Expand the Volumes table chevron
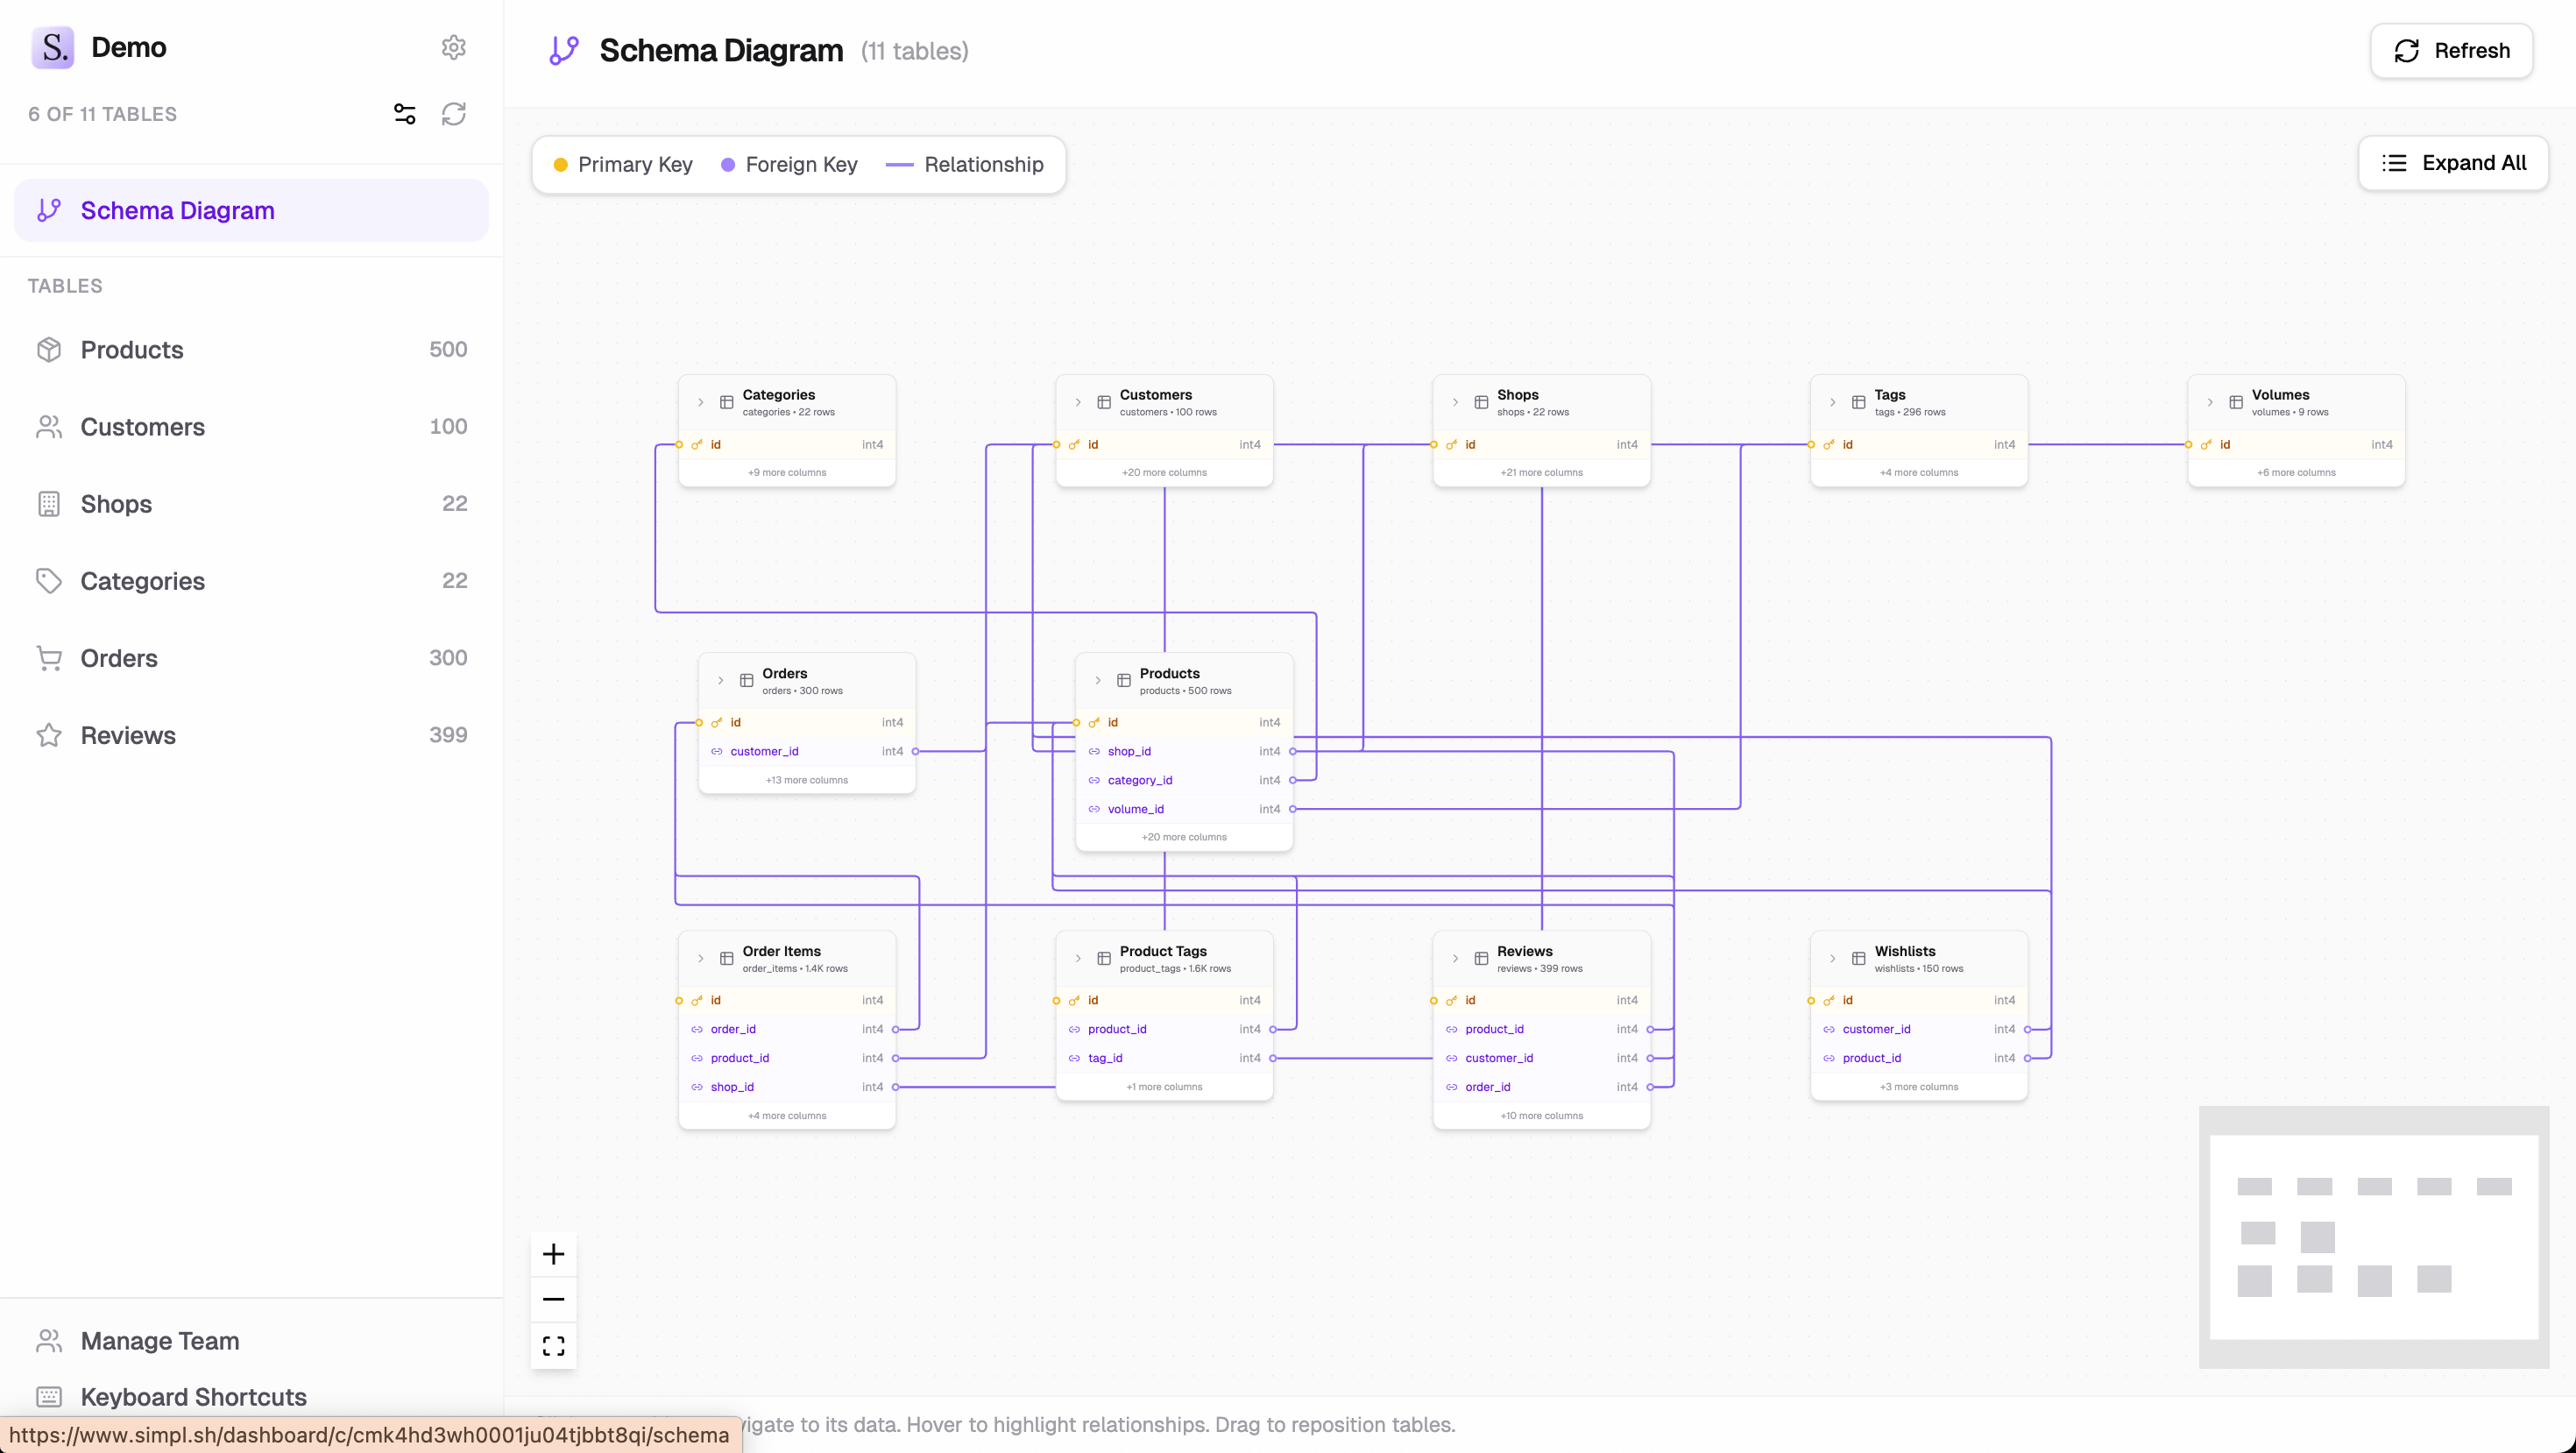Image resolution: width=2576 pixels, height=1453 pixels. pos(2209,402)
